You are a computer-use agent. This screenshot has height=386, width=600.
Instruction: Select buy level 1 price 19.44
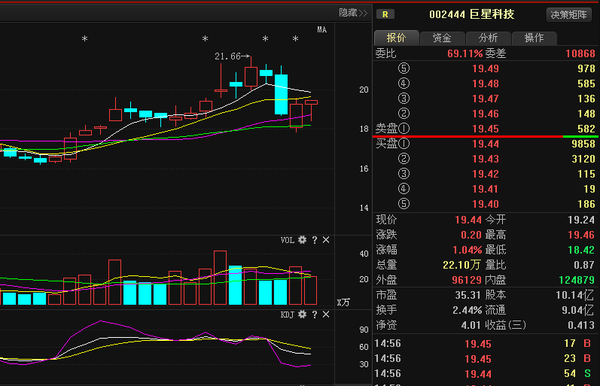tap(485, 144)
